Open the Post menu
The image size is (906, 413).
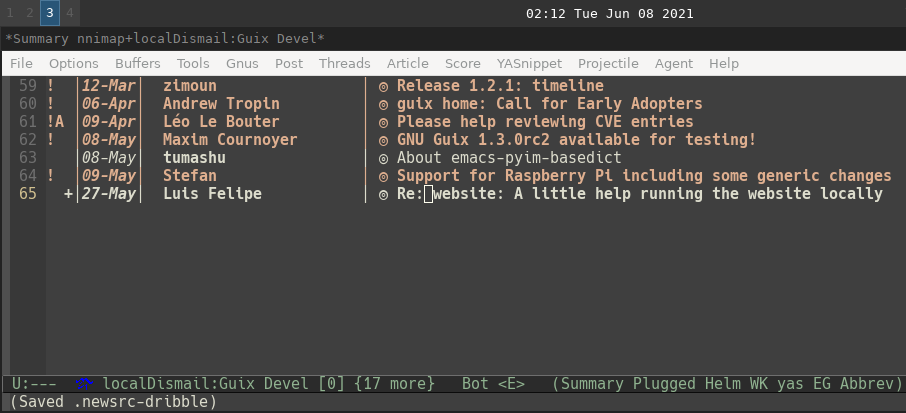click(x=289, y=64)
